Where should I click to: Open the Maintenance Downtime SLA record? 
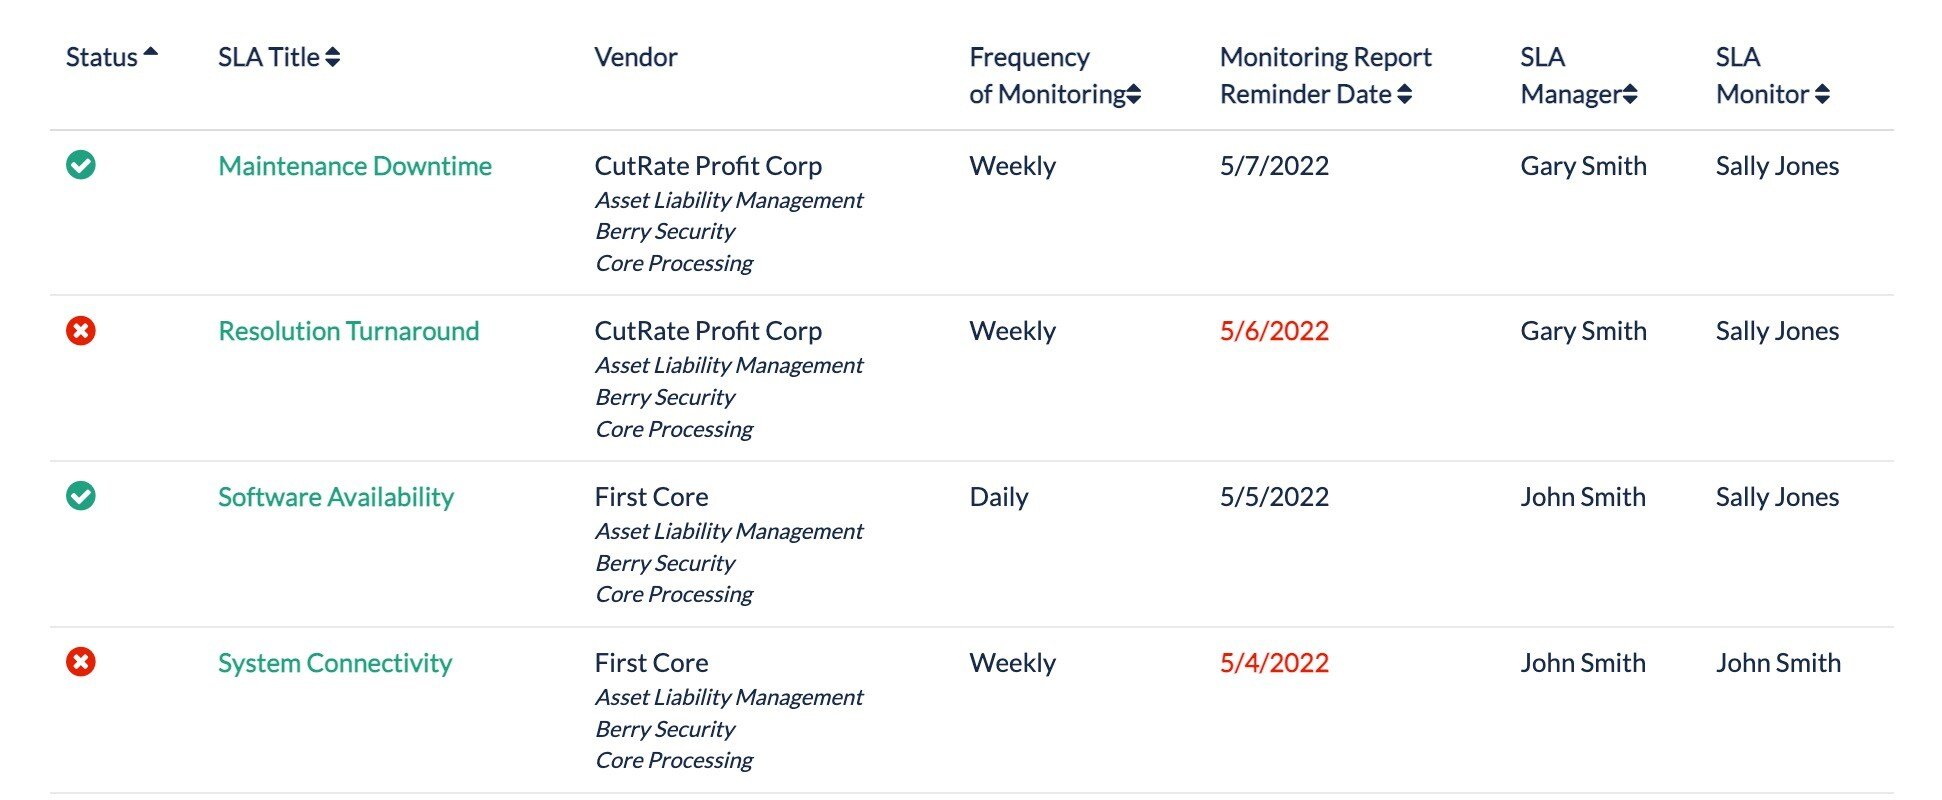tap(354, 166)
